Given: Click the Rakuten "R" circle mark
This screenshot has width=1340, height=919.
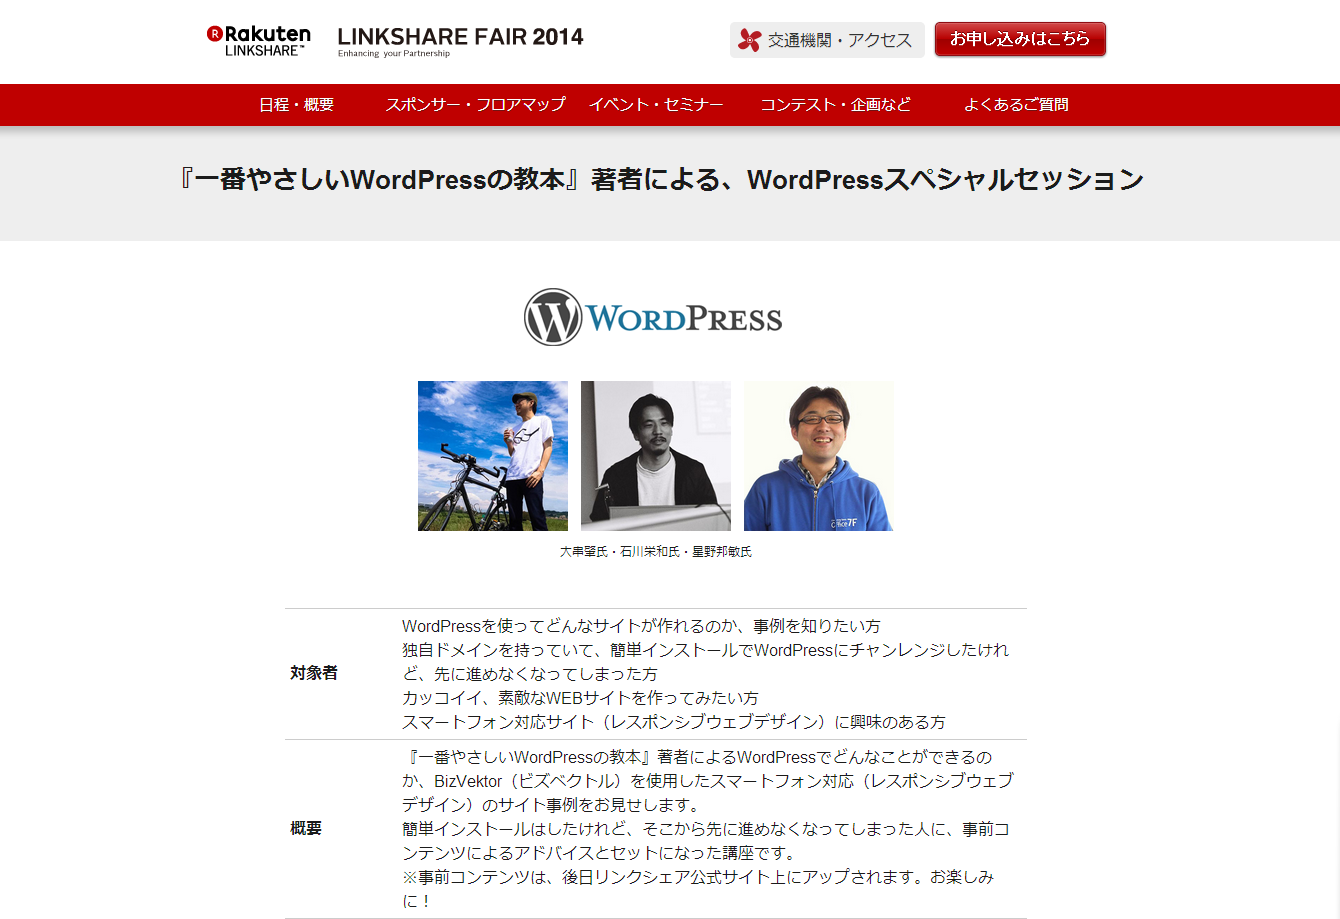Looking at the screenshot, I should click(x=213, y=33).
